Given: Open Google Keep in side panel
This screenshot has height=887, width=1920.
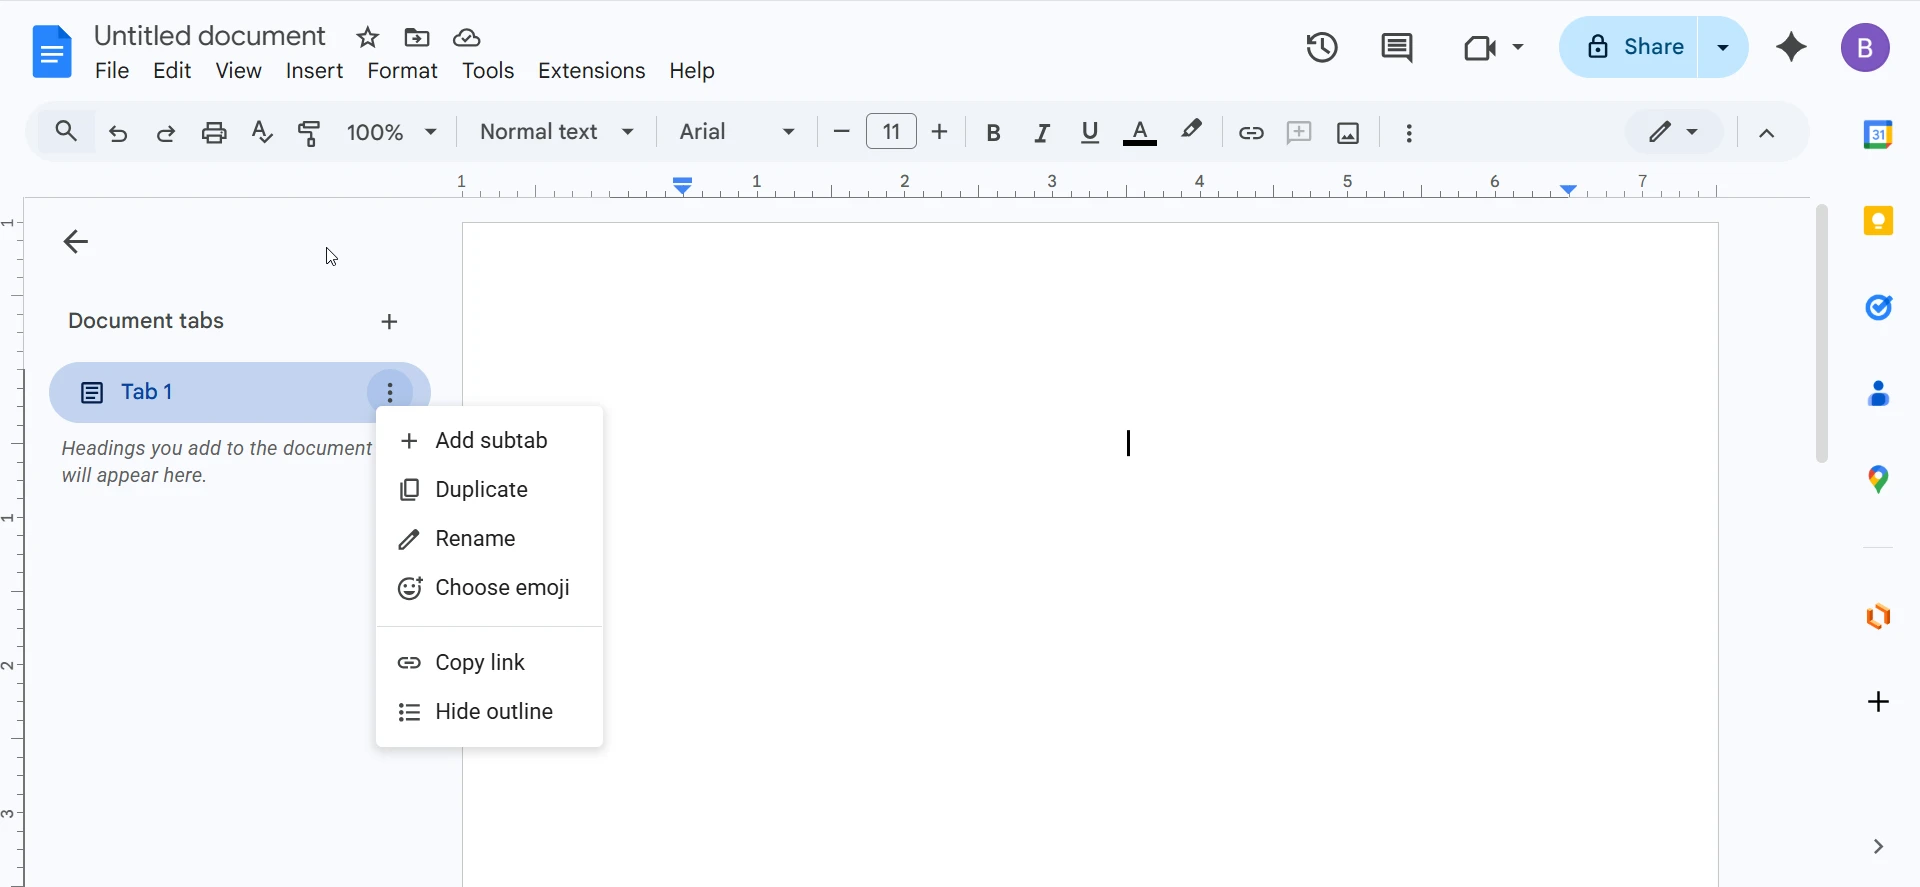Looking at the screenshot, I should (x=1878, y=221).
